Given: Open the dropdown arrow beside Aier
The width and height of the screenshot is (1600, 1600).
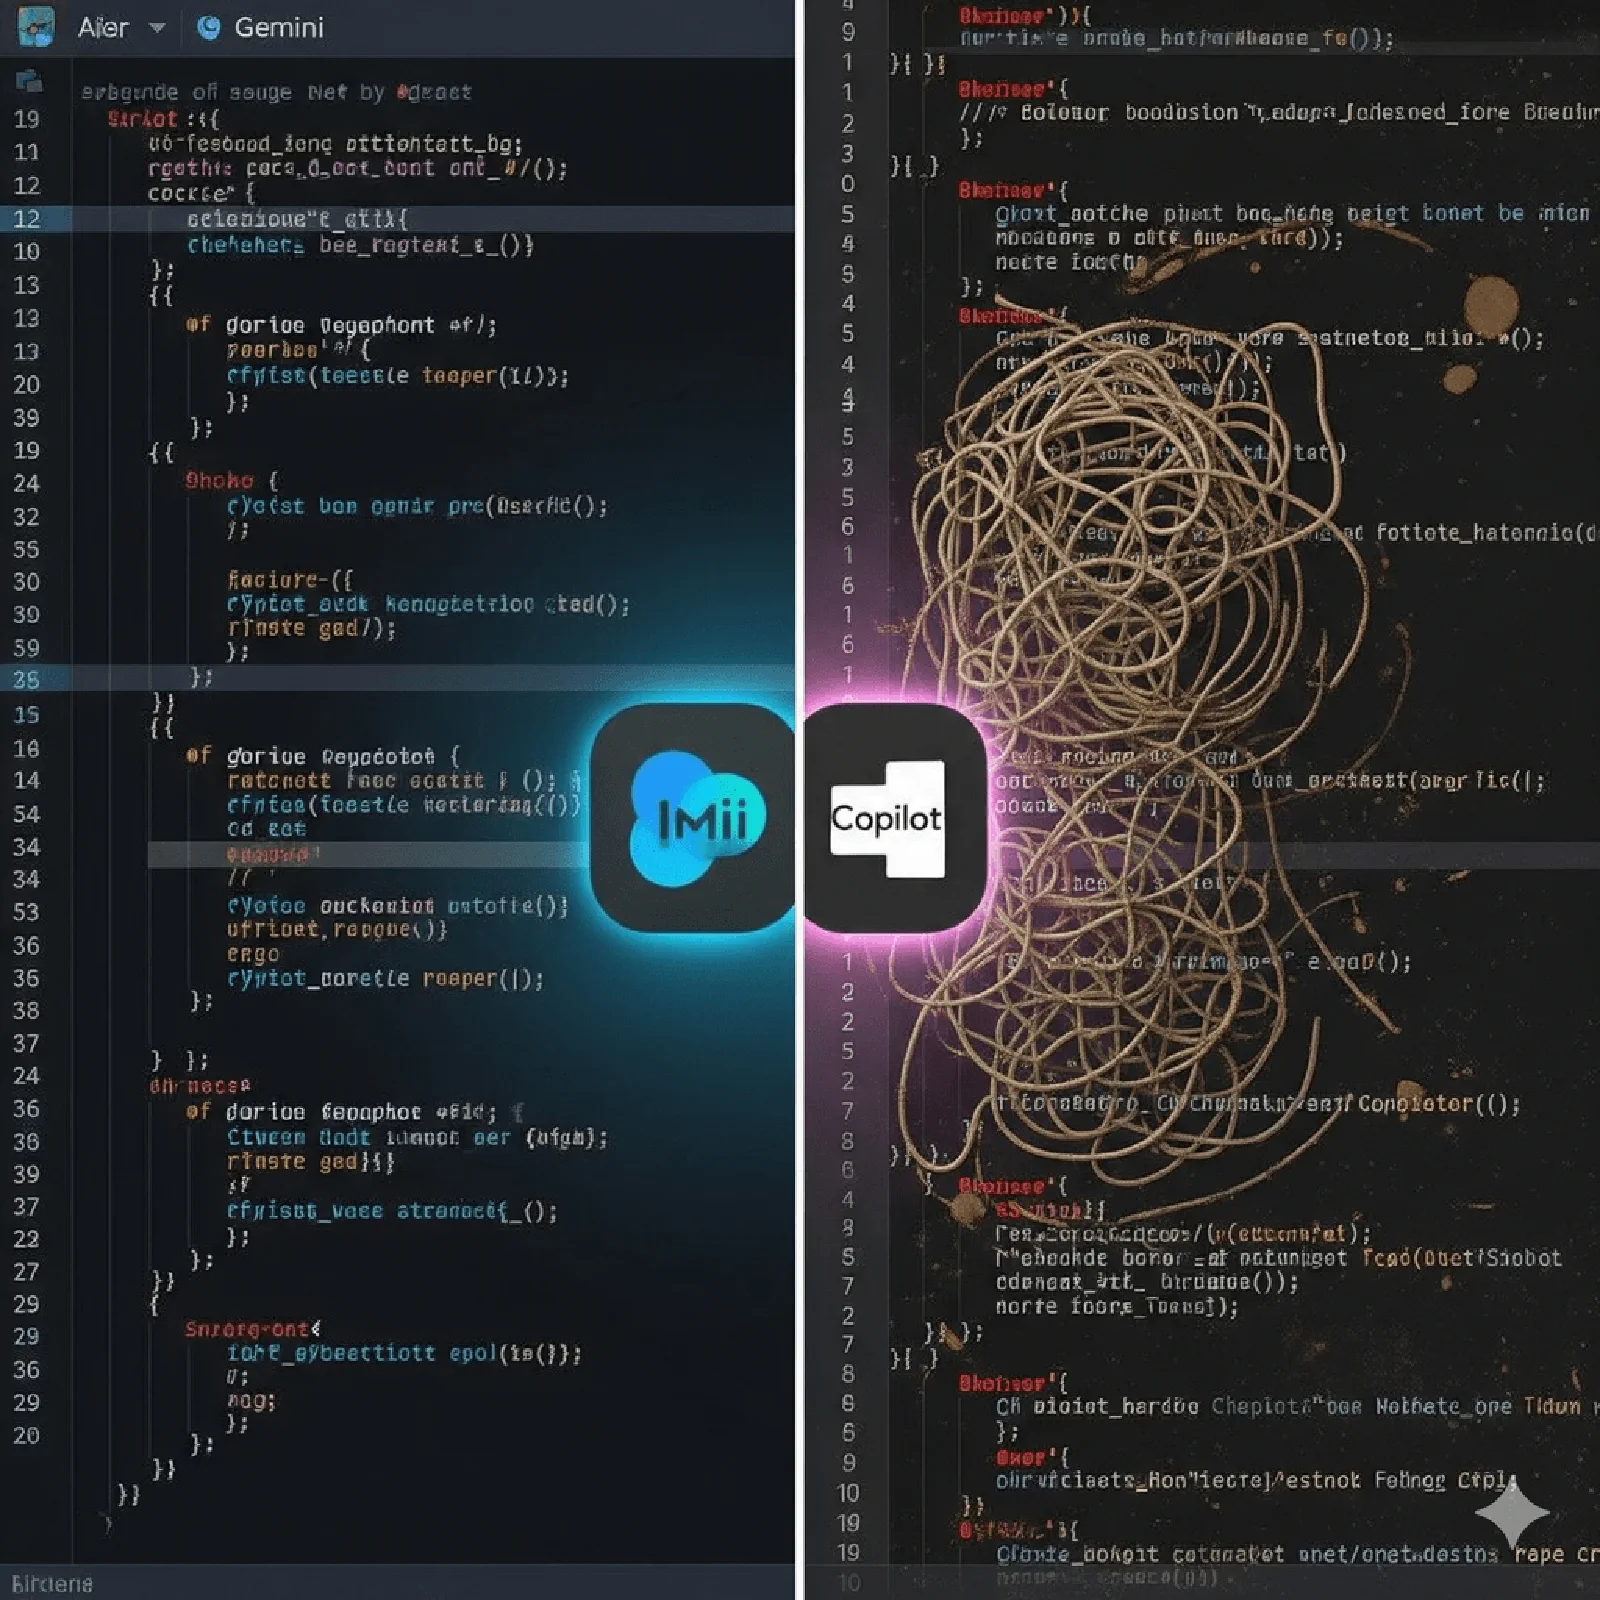Looking at the screenshot, I should coord(157,28).
